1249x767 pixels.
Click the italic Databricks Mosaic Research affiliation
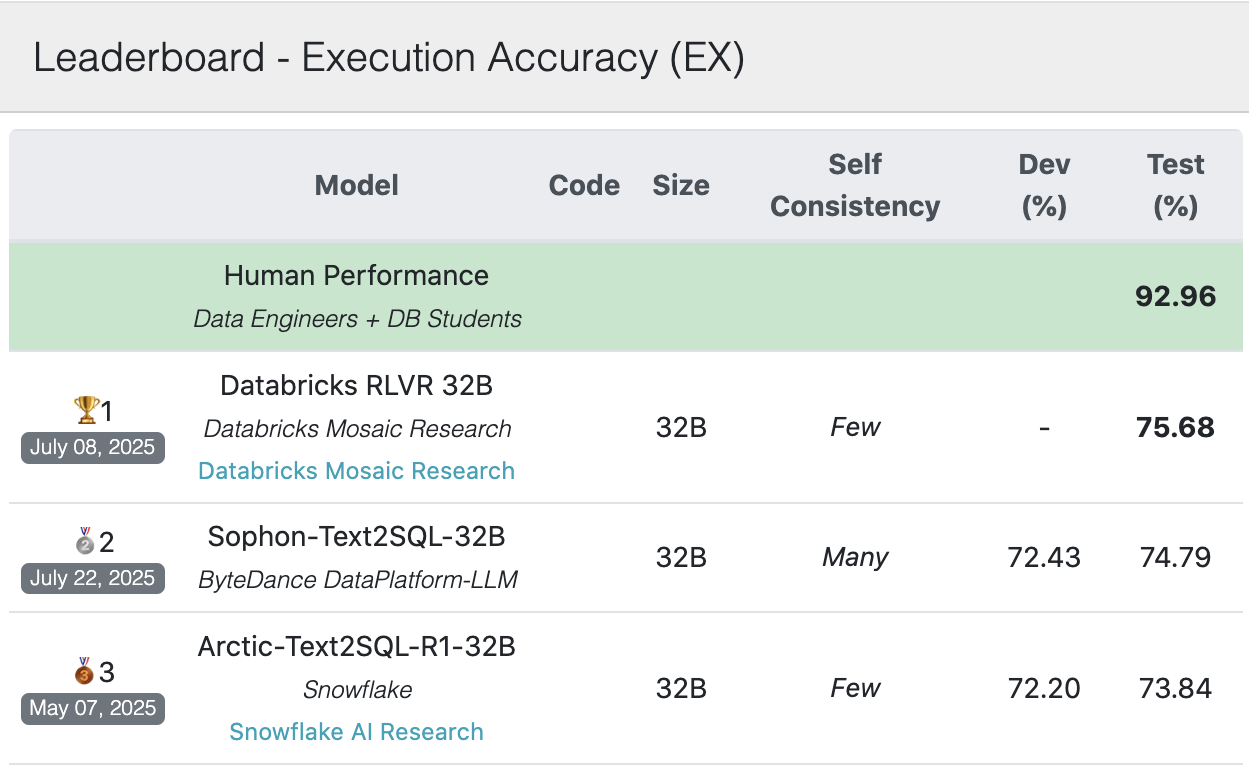coord(357,429)
